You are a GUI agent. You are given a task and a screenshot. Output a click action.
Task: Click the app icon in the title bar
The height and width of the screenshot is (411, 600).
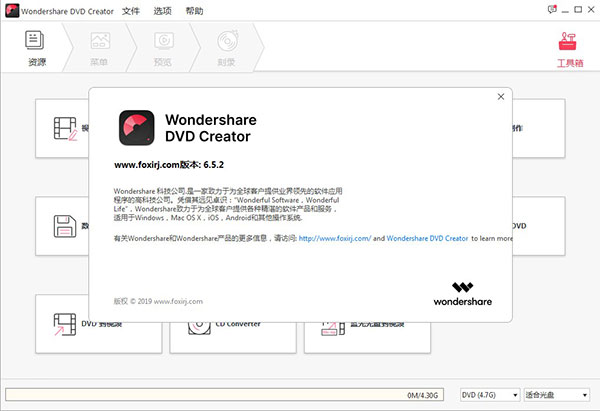click(12, 11)
